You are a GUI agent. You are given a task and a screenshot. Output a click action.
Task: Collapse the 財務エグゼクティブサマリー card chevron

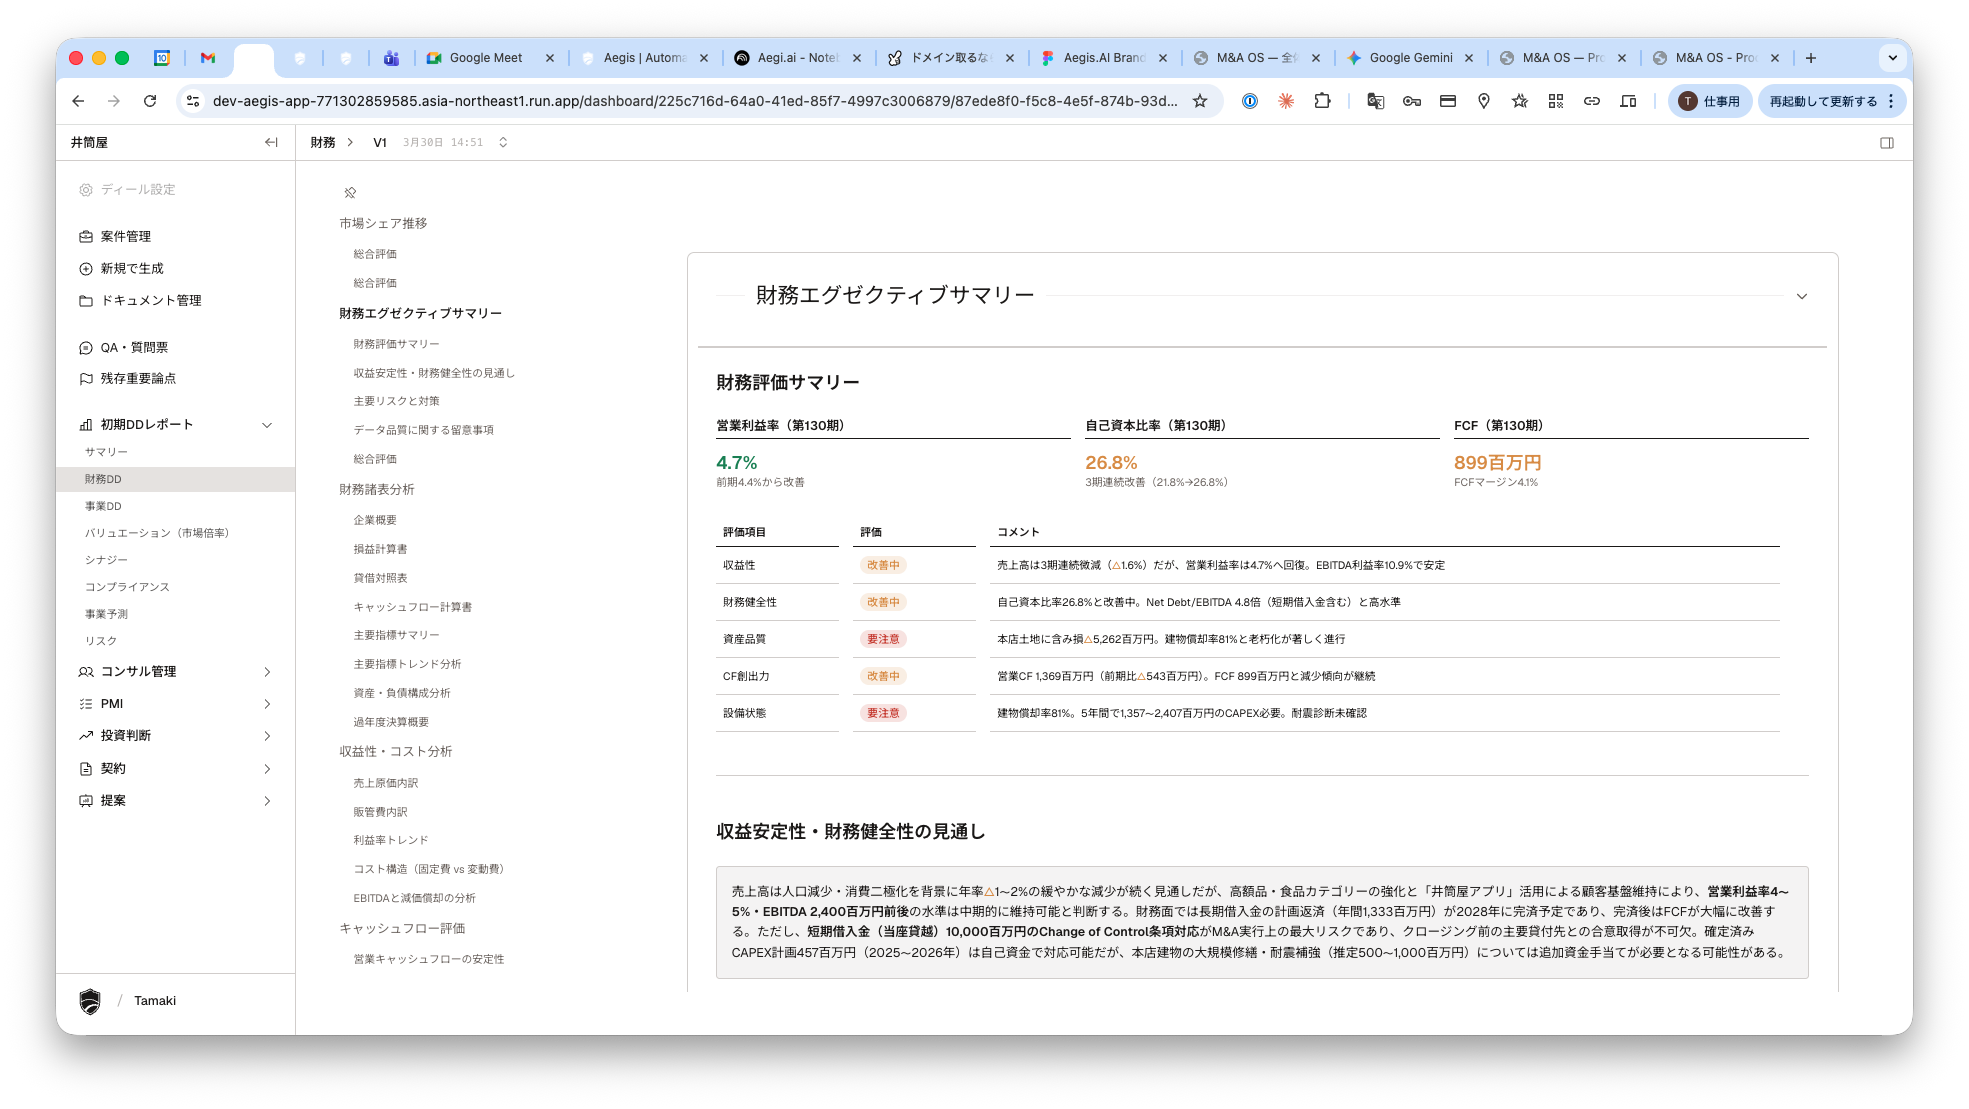point(1802,296)
